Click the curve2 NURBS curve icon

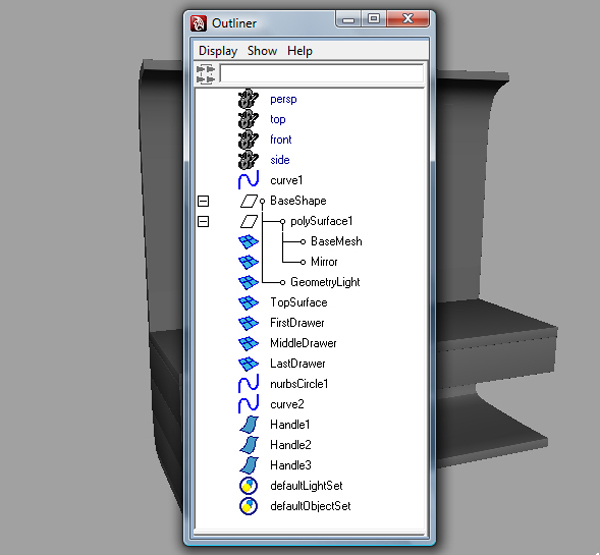tap(248, 404)
